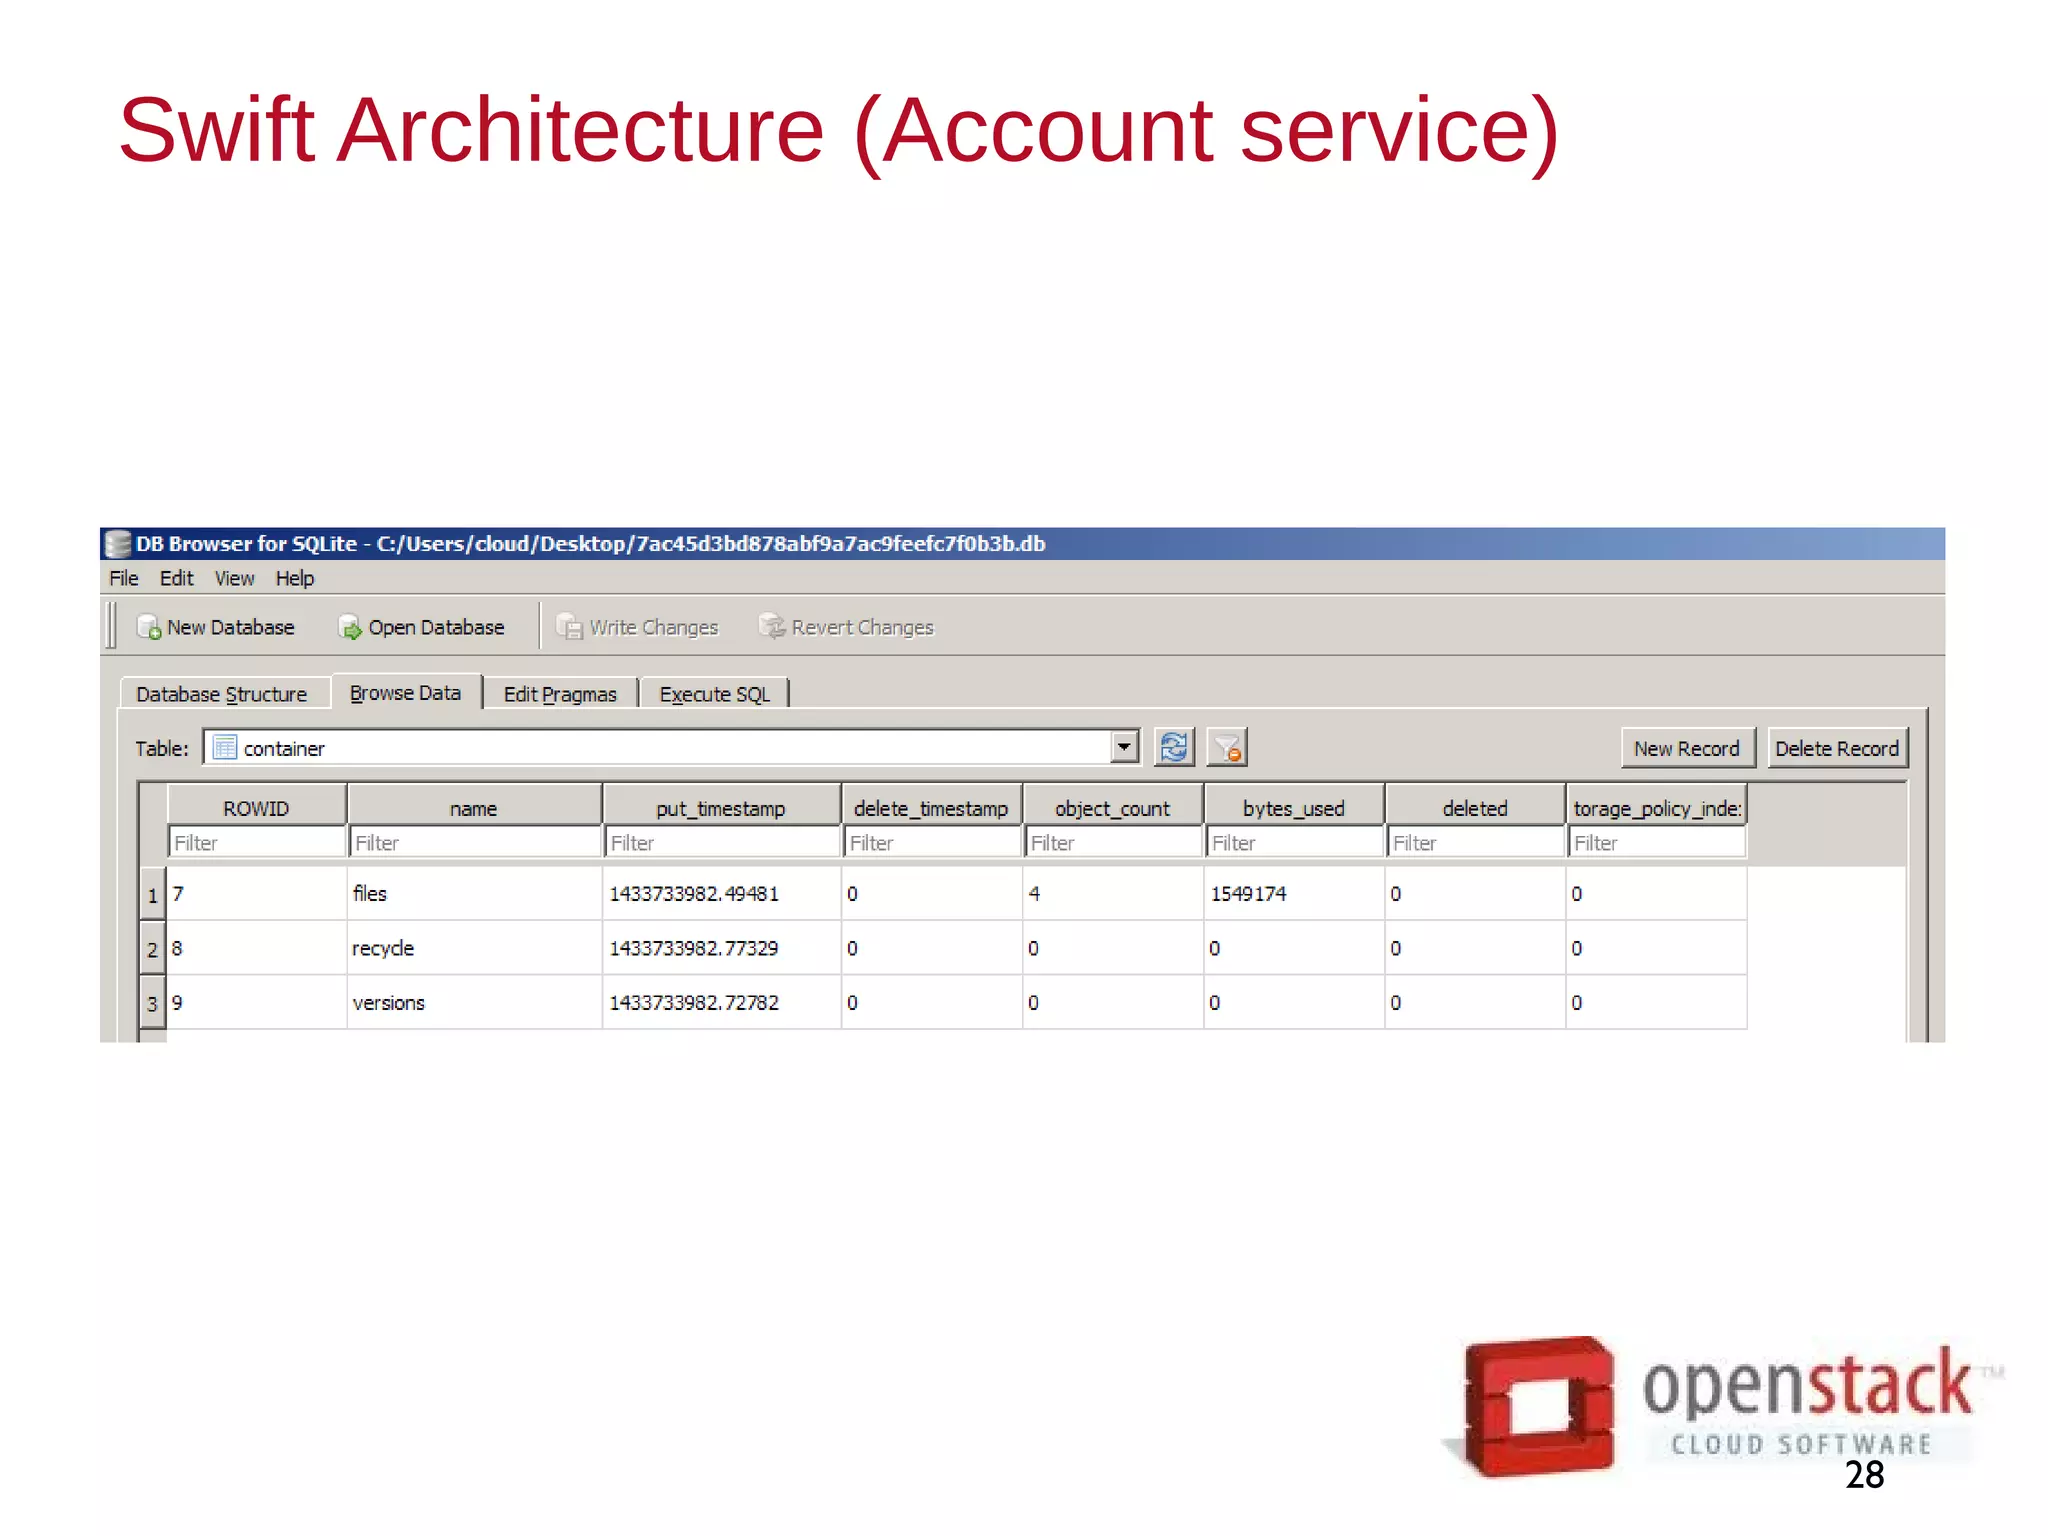Image resolution: width=2048 pixels, height=1536 pixels.
Task: Select ROWID cell with value 8
Action: [256, 947]
